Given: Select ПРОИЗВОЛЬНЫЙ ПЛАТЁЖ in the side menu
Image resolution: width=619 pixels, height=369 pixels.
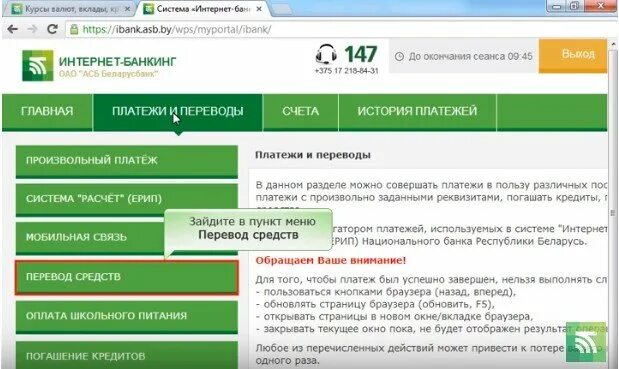Looking at the screenshot, I should 127,161.
